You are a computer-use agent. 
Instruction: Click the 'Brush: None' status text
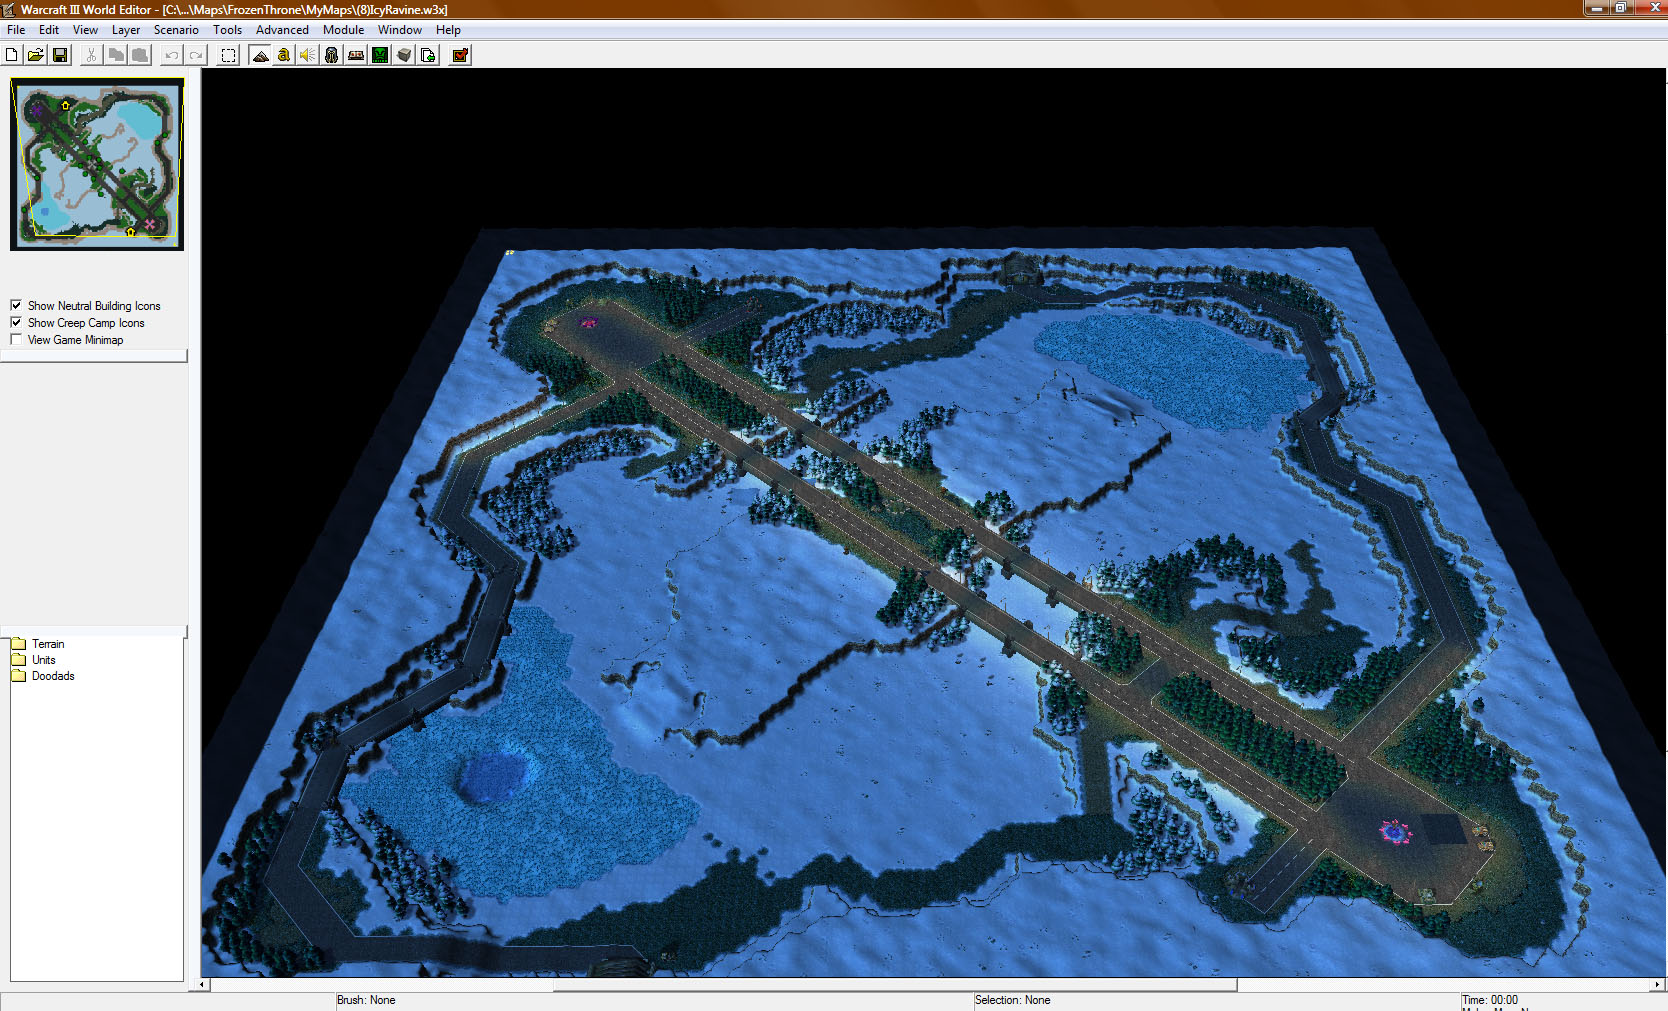coord(366,1000)
